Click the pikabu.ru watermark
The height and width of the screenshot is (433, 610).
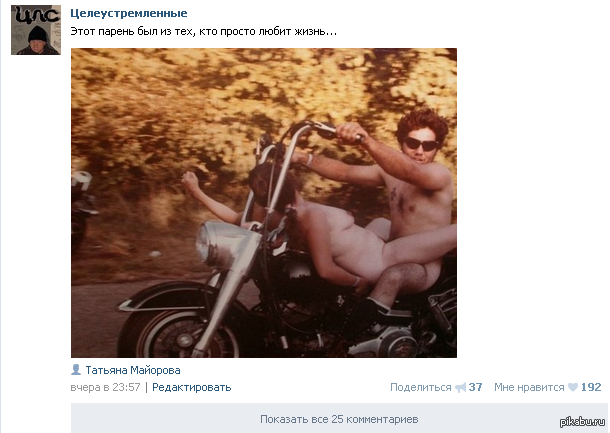pos(582,422)
